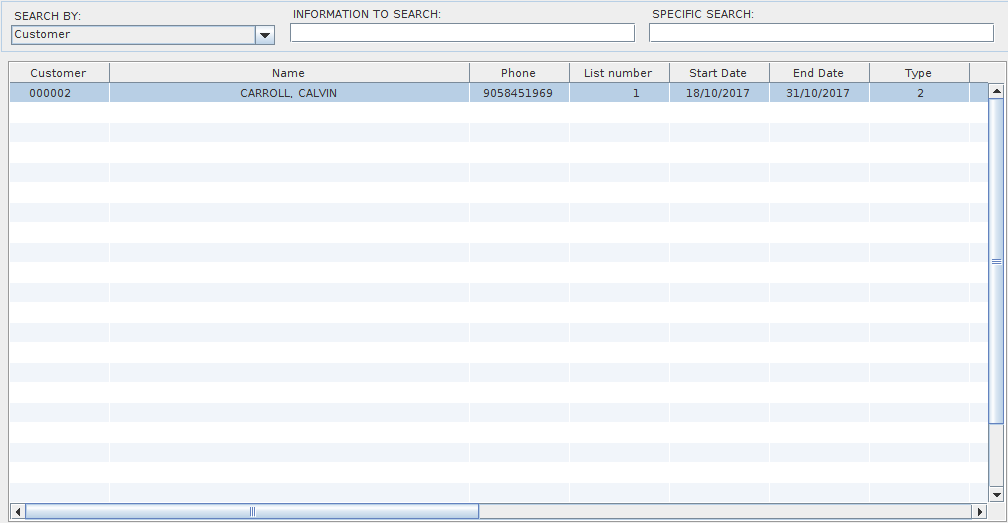Open the Search By dropdown arrow

(265, 35)
